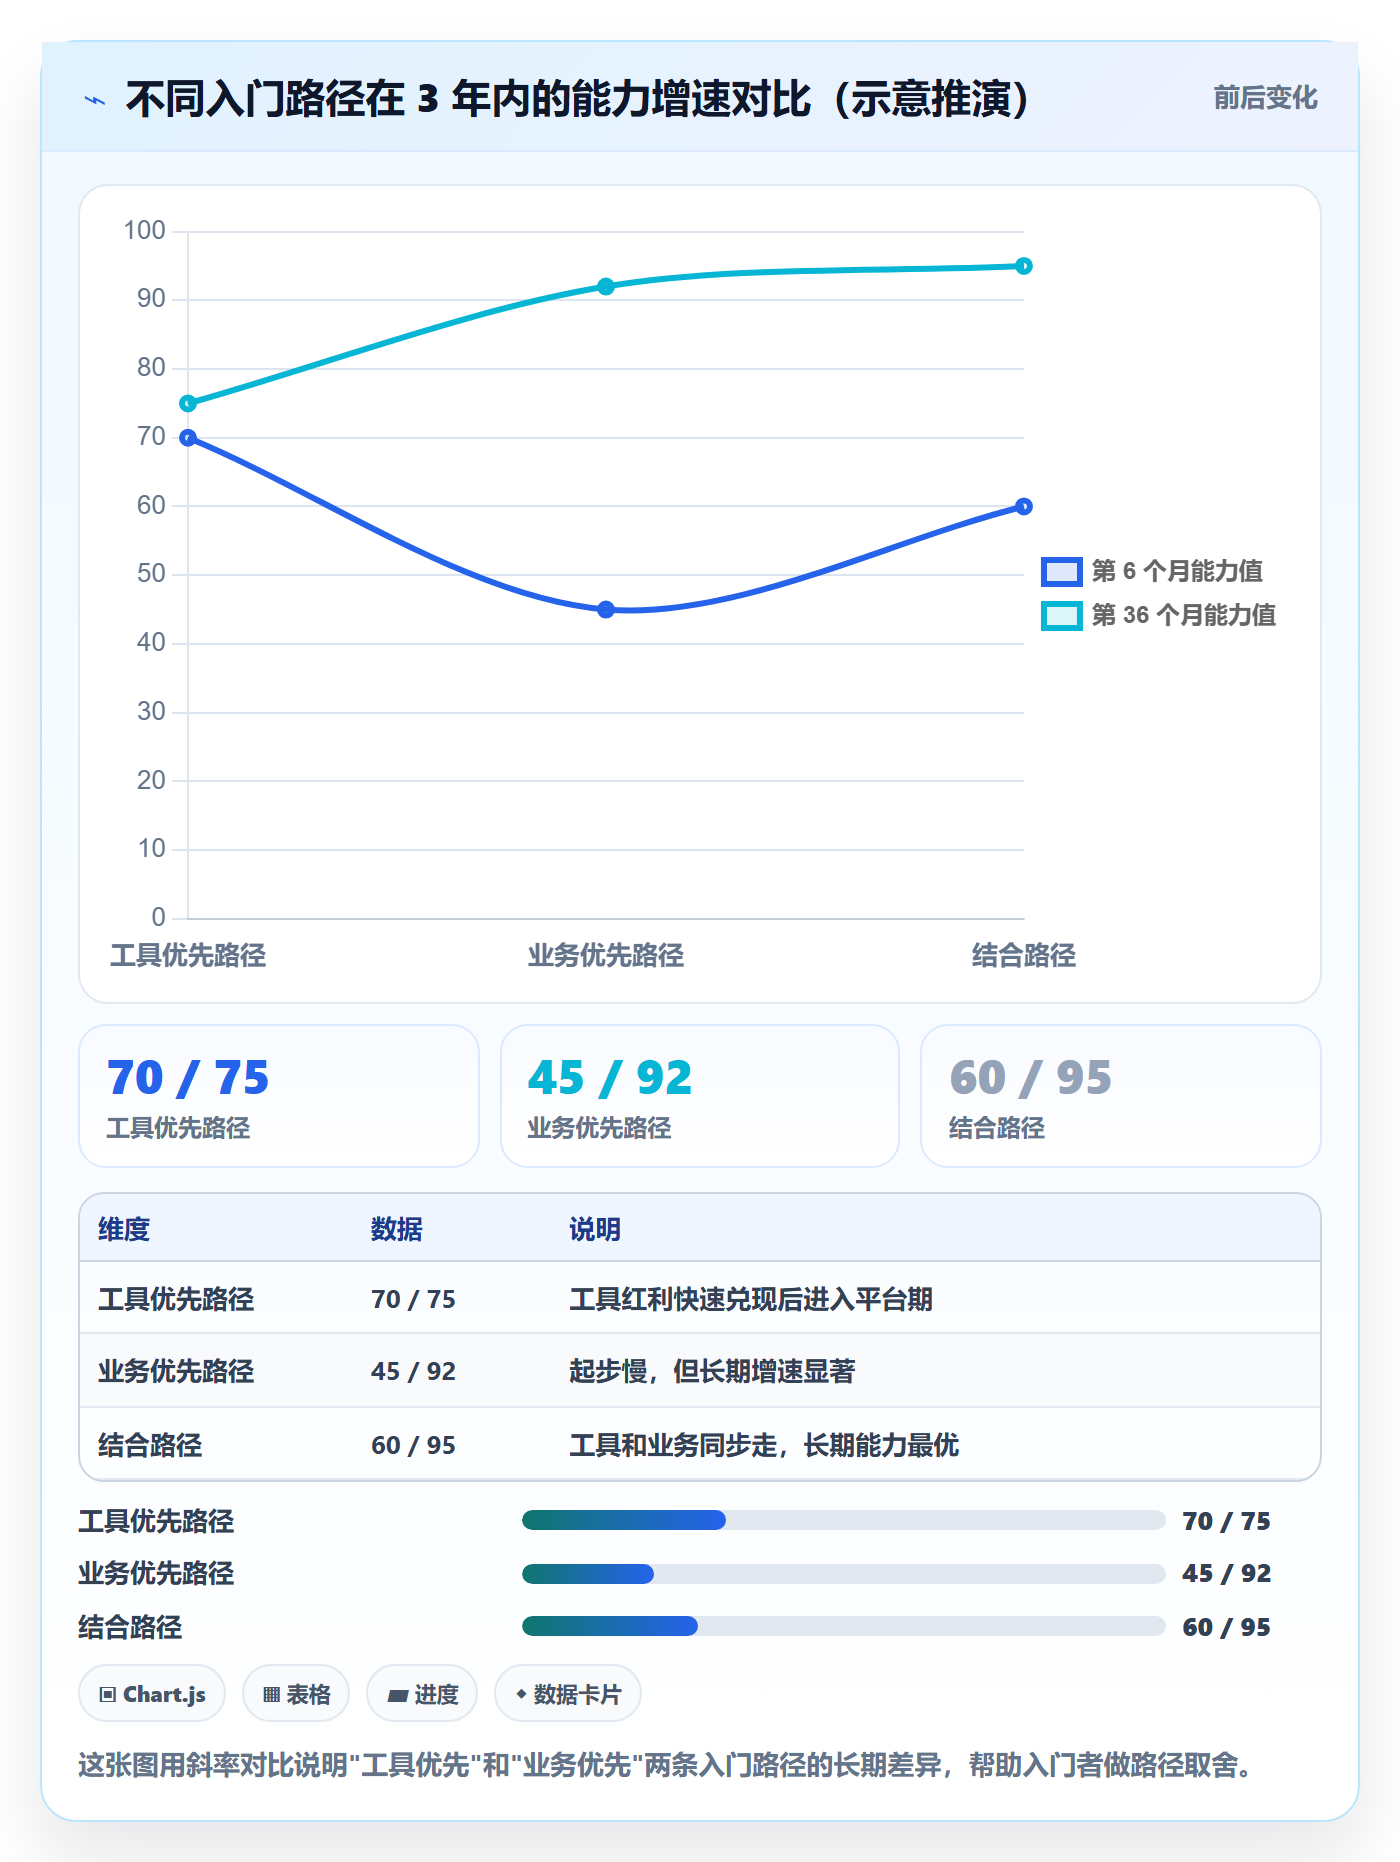Click the 数据 column header
This screenshot has height=1862, width=1400.
click(x=397, y=1229)
